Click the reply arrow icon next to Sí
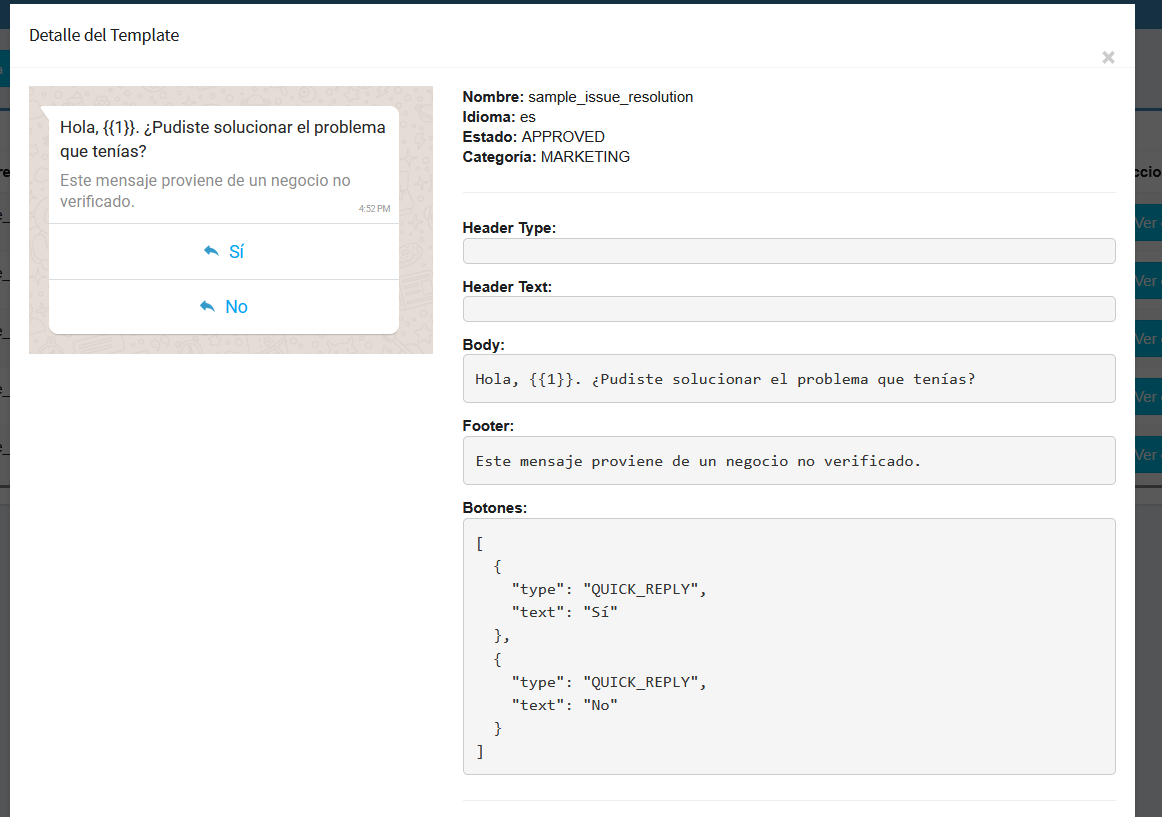The height and width of the screenshot is (817, 1162). pos(211,251)
